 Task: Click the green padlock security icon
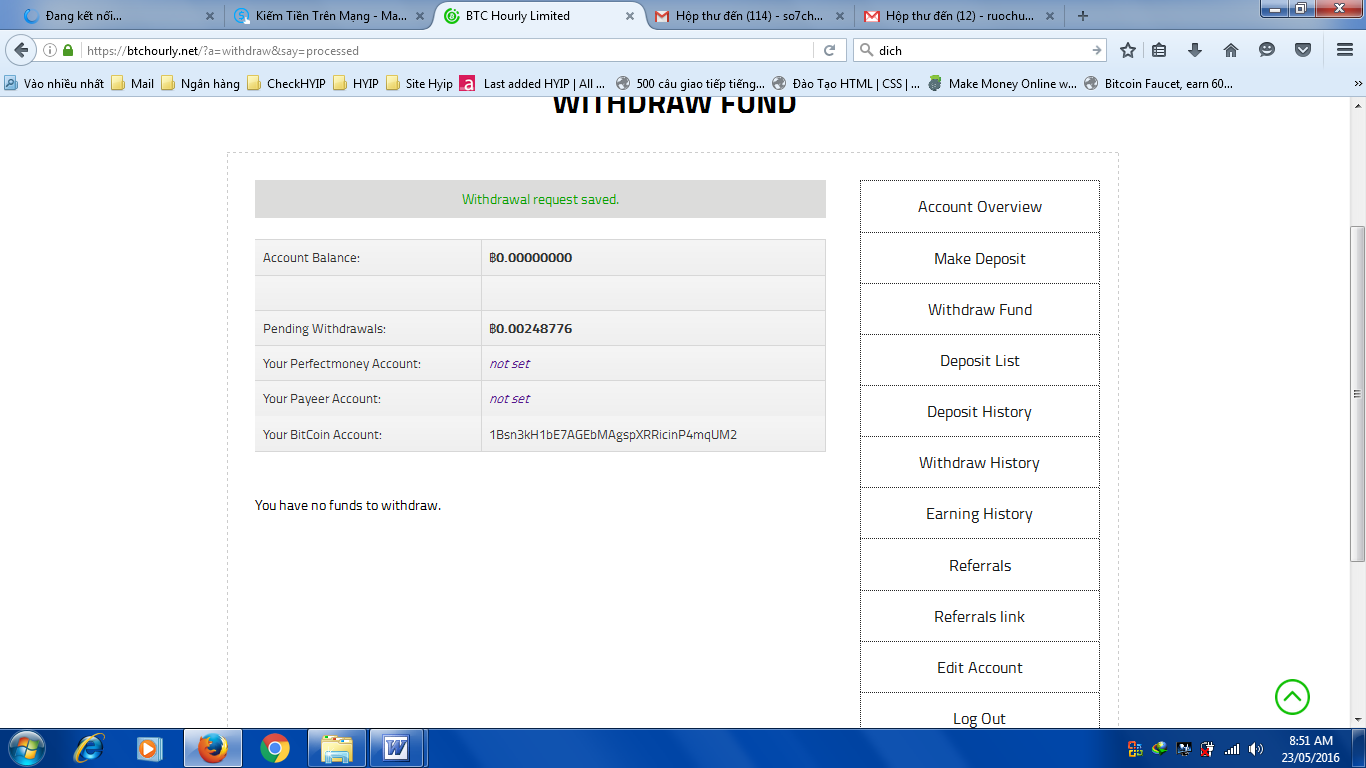coord(68,50)
